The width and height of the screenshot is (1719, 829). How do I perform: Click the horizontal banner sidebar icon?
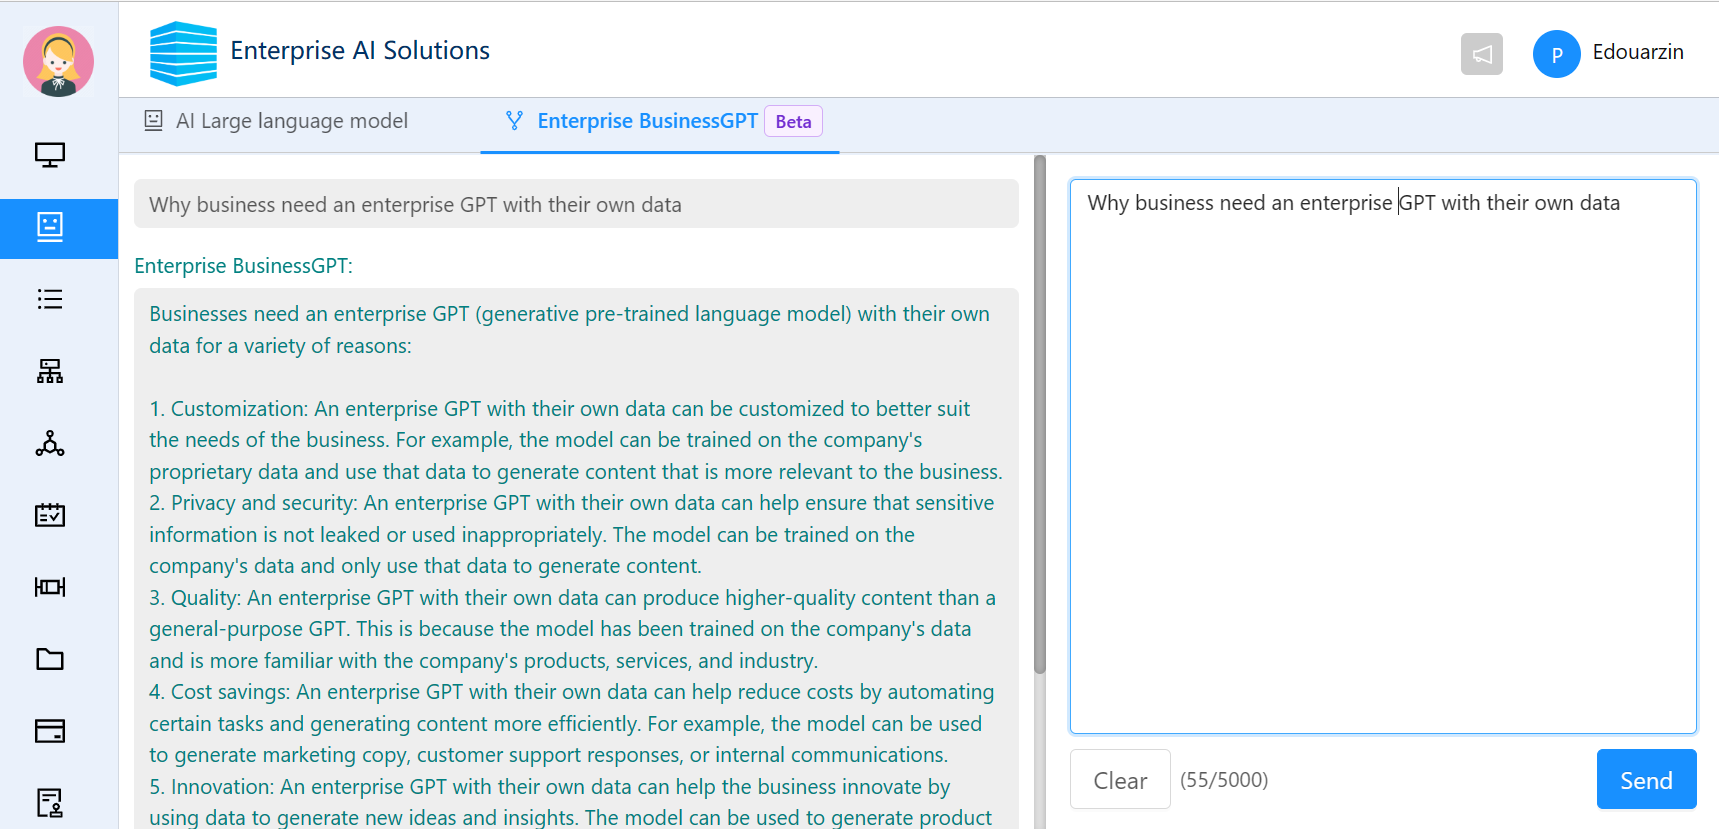(x=50, y=587)
